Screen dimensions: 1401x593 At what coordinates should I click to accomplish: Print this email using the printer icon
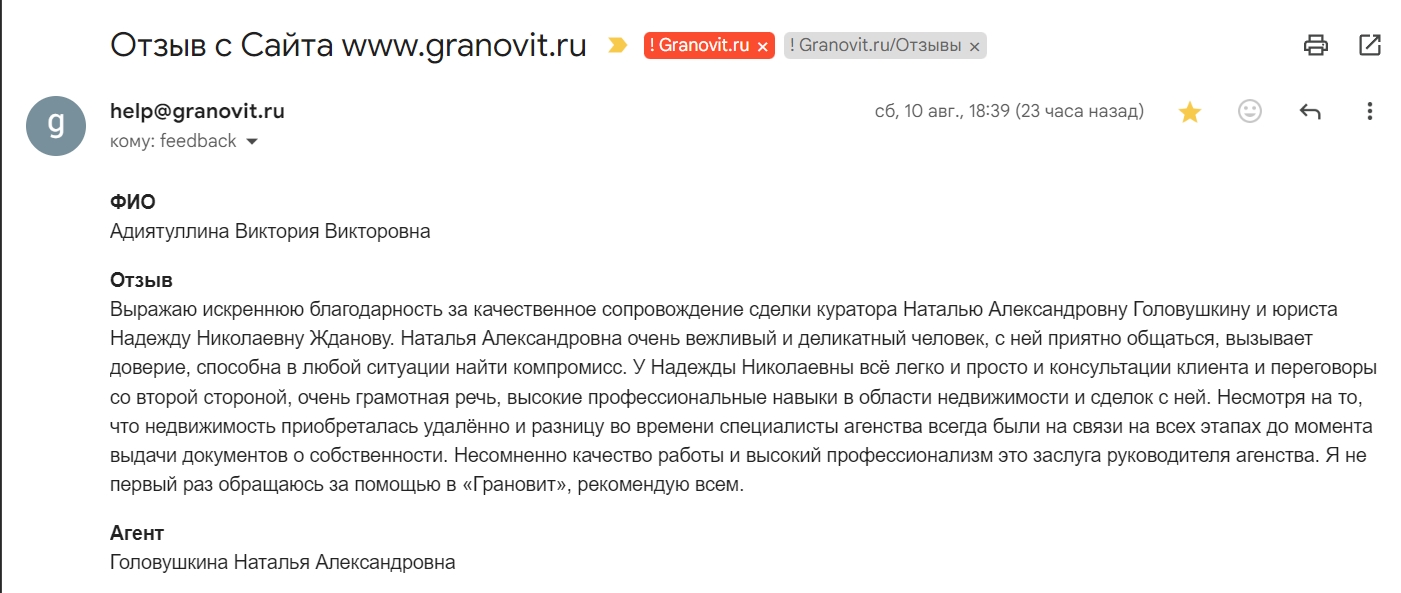1315,45
